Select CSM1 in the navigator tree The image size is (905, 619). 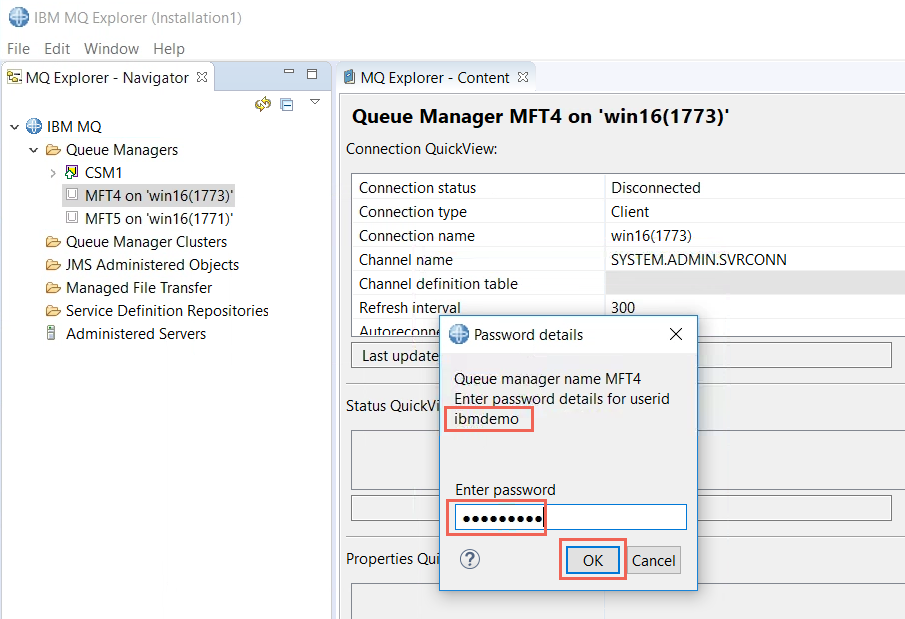pyautogui.click(x=103, y=173)
